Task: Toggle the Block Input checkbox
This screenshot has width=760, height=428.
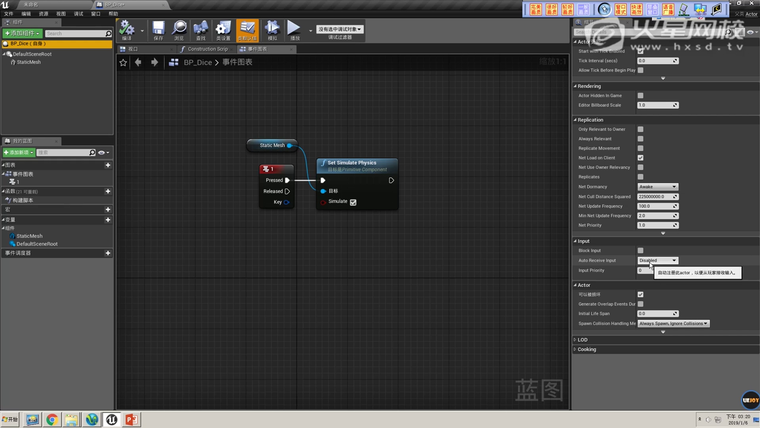Action: pyautogui.click(x=641, y=250)
